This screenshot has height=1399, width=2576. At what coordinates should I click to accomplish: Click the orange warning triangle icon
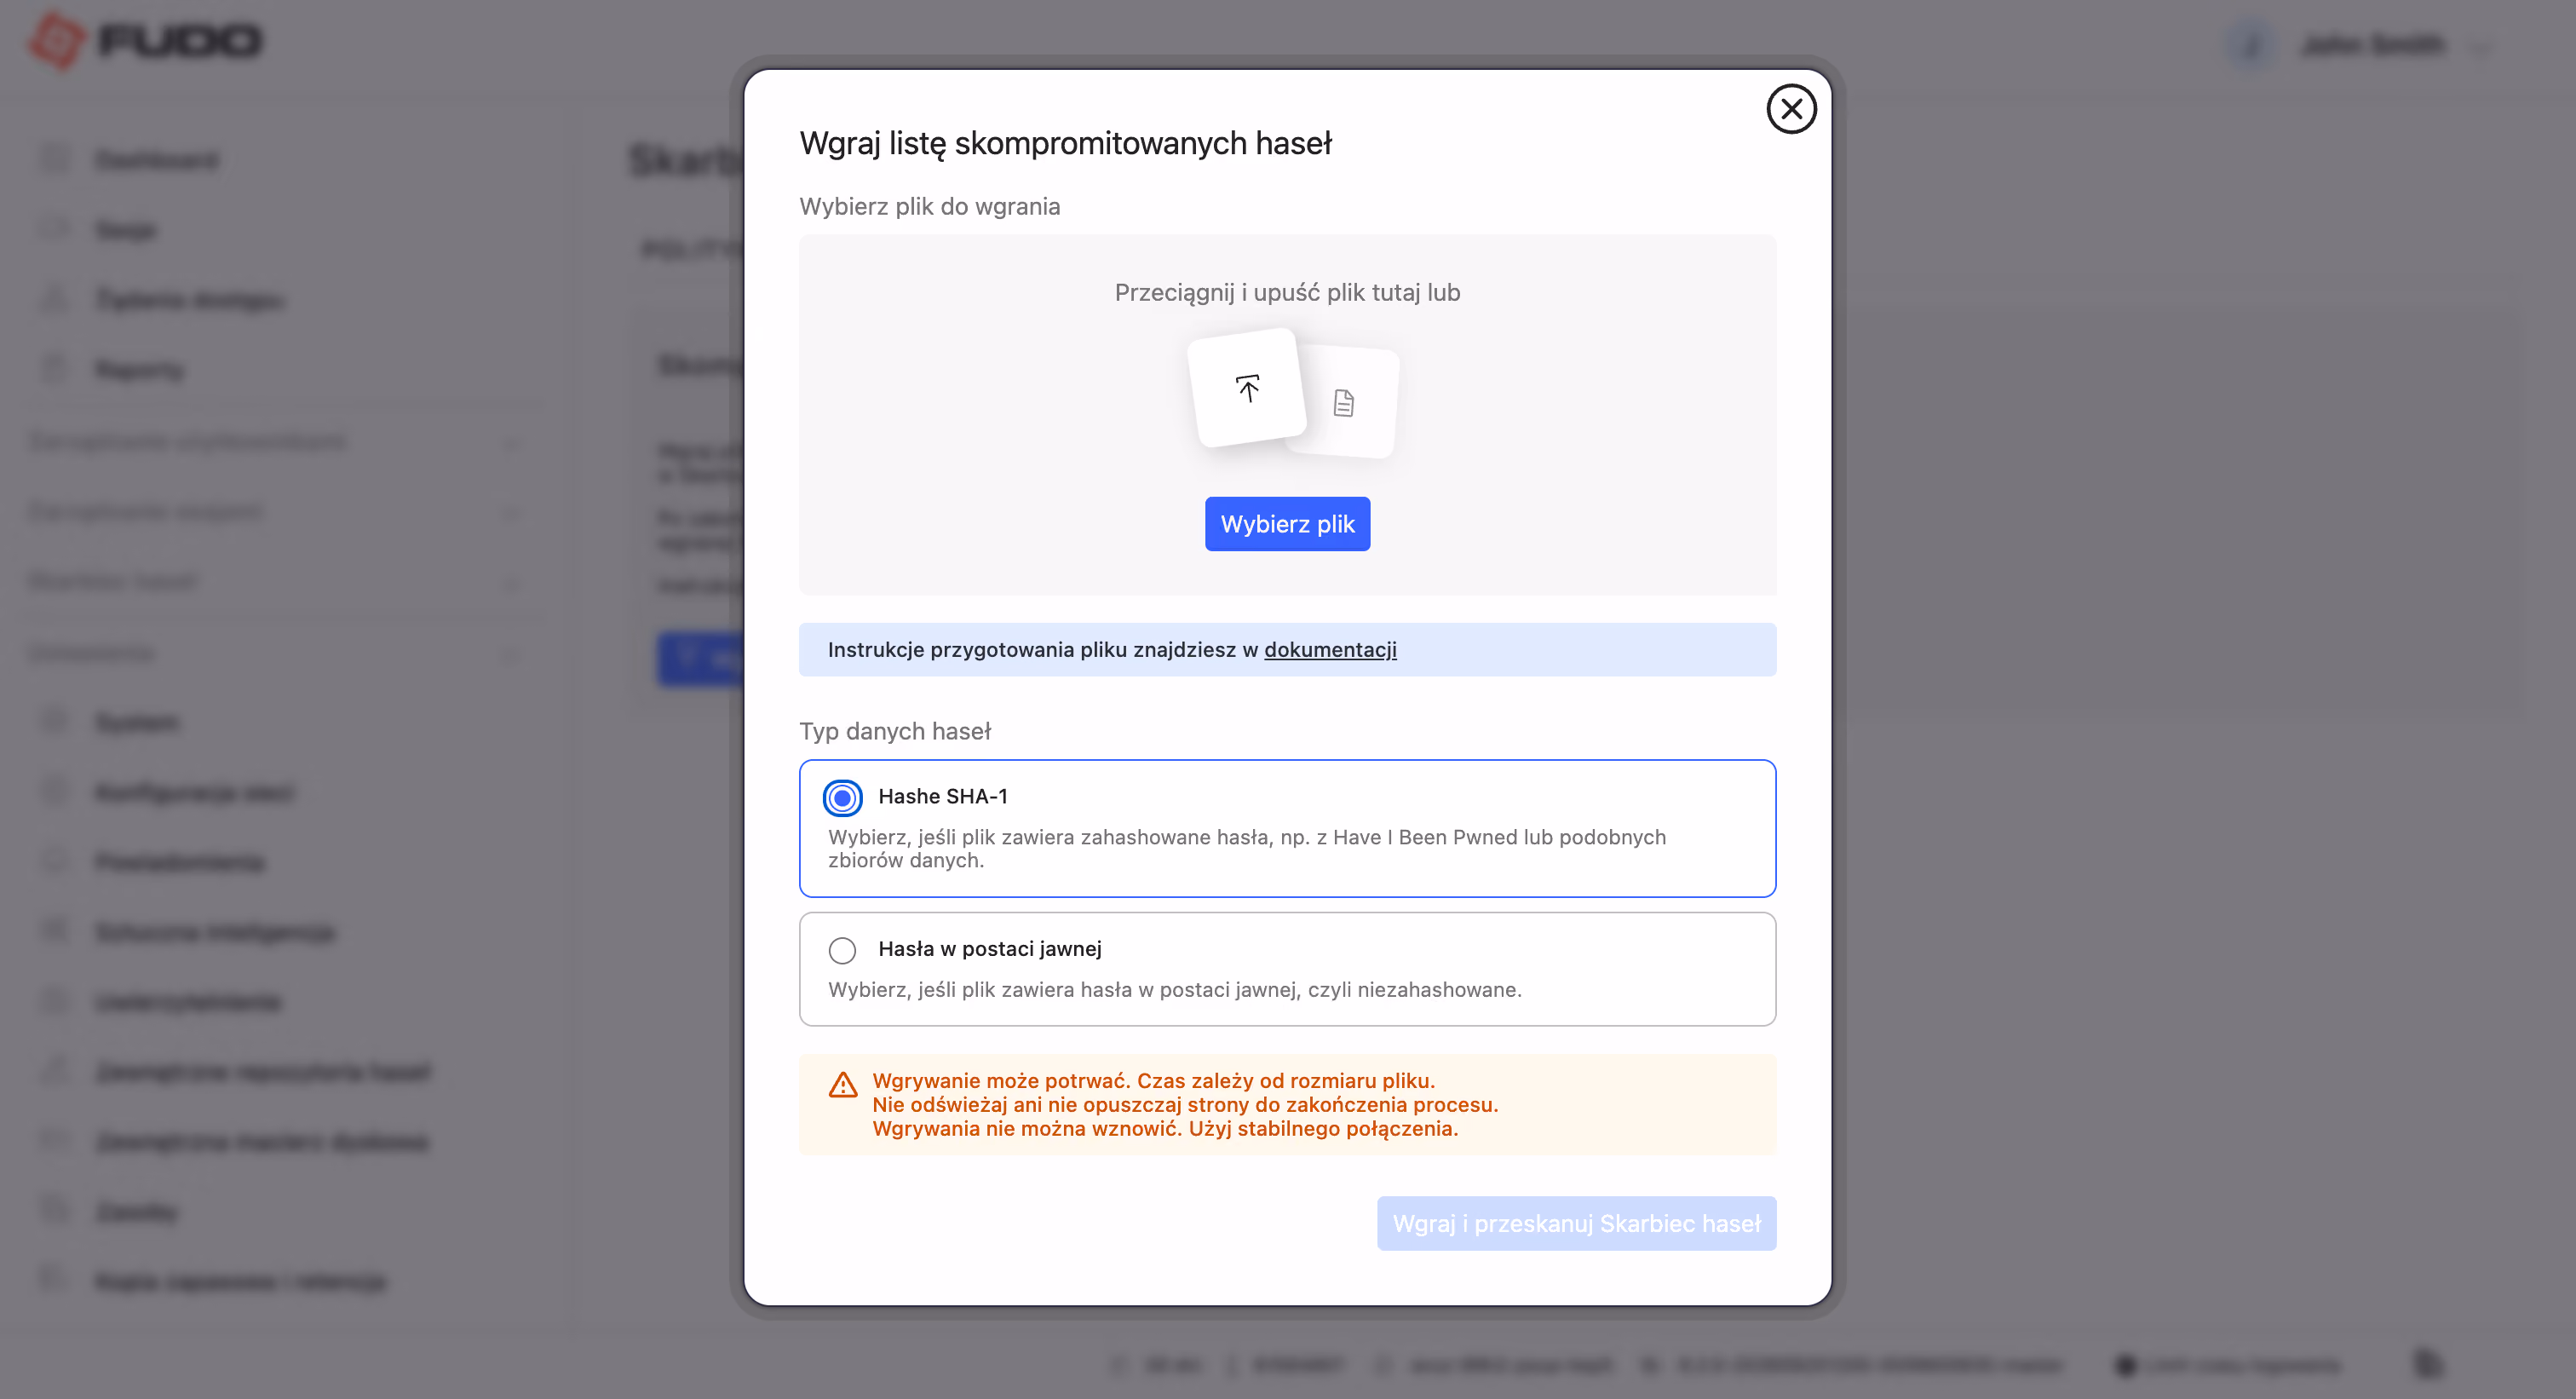(843, 1085)
